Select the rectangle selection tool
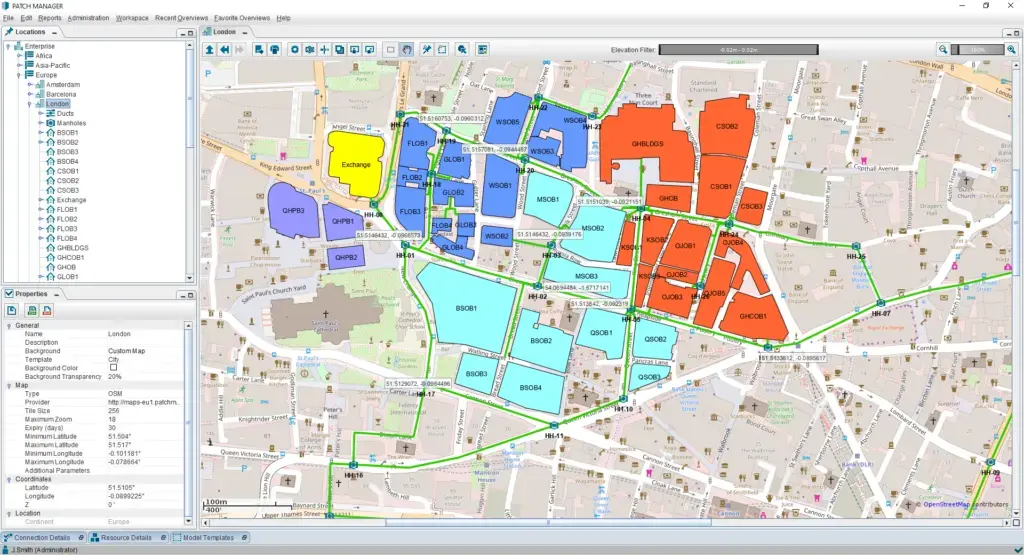This screenshot has width=1024, height=555. [x=390, y=49]
